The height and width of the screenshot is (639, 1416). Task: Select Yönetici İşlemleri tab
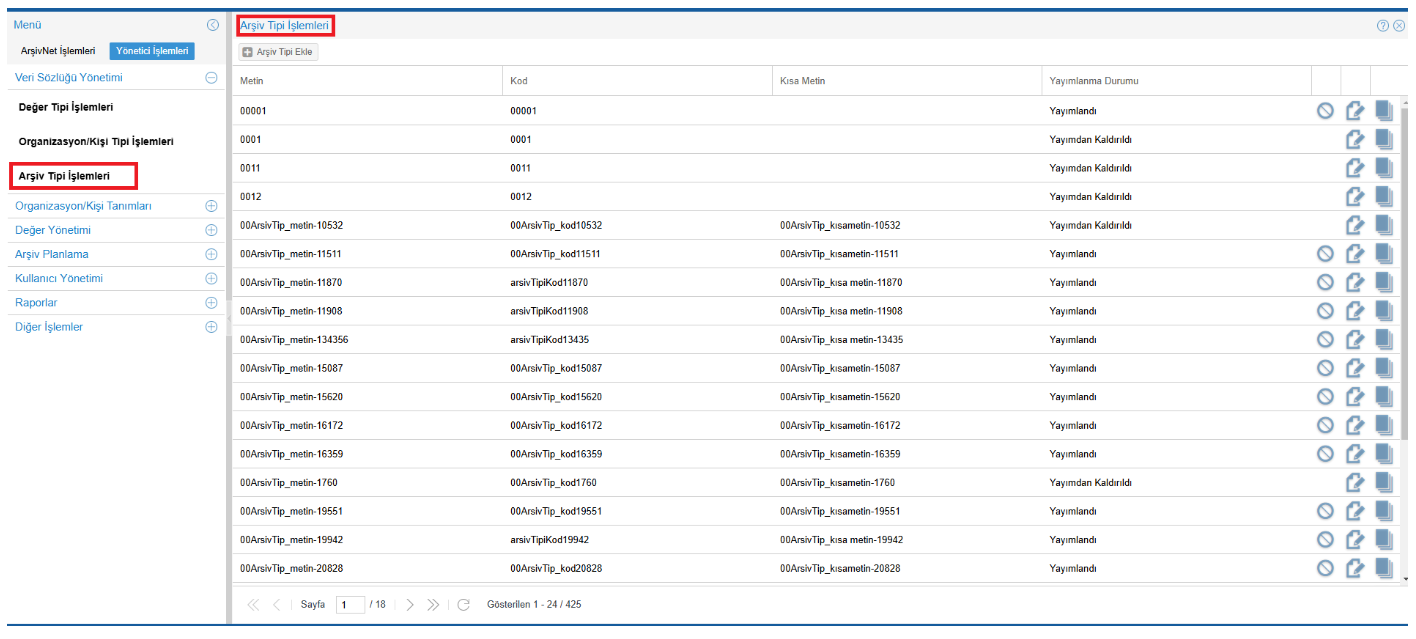(152, 50)
